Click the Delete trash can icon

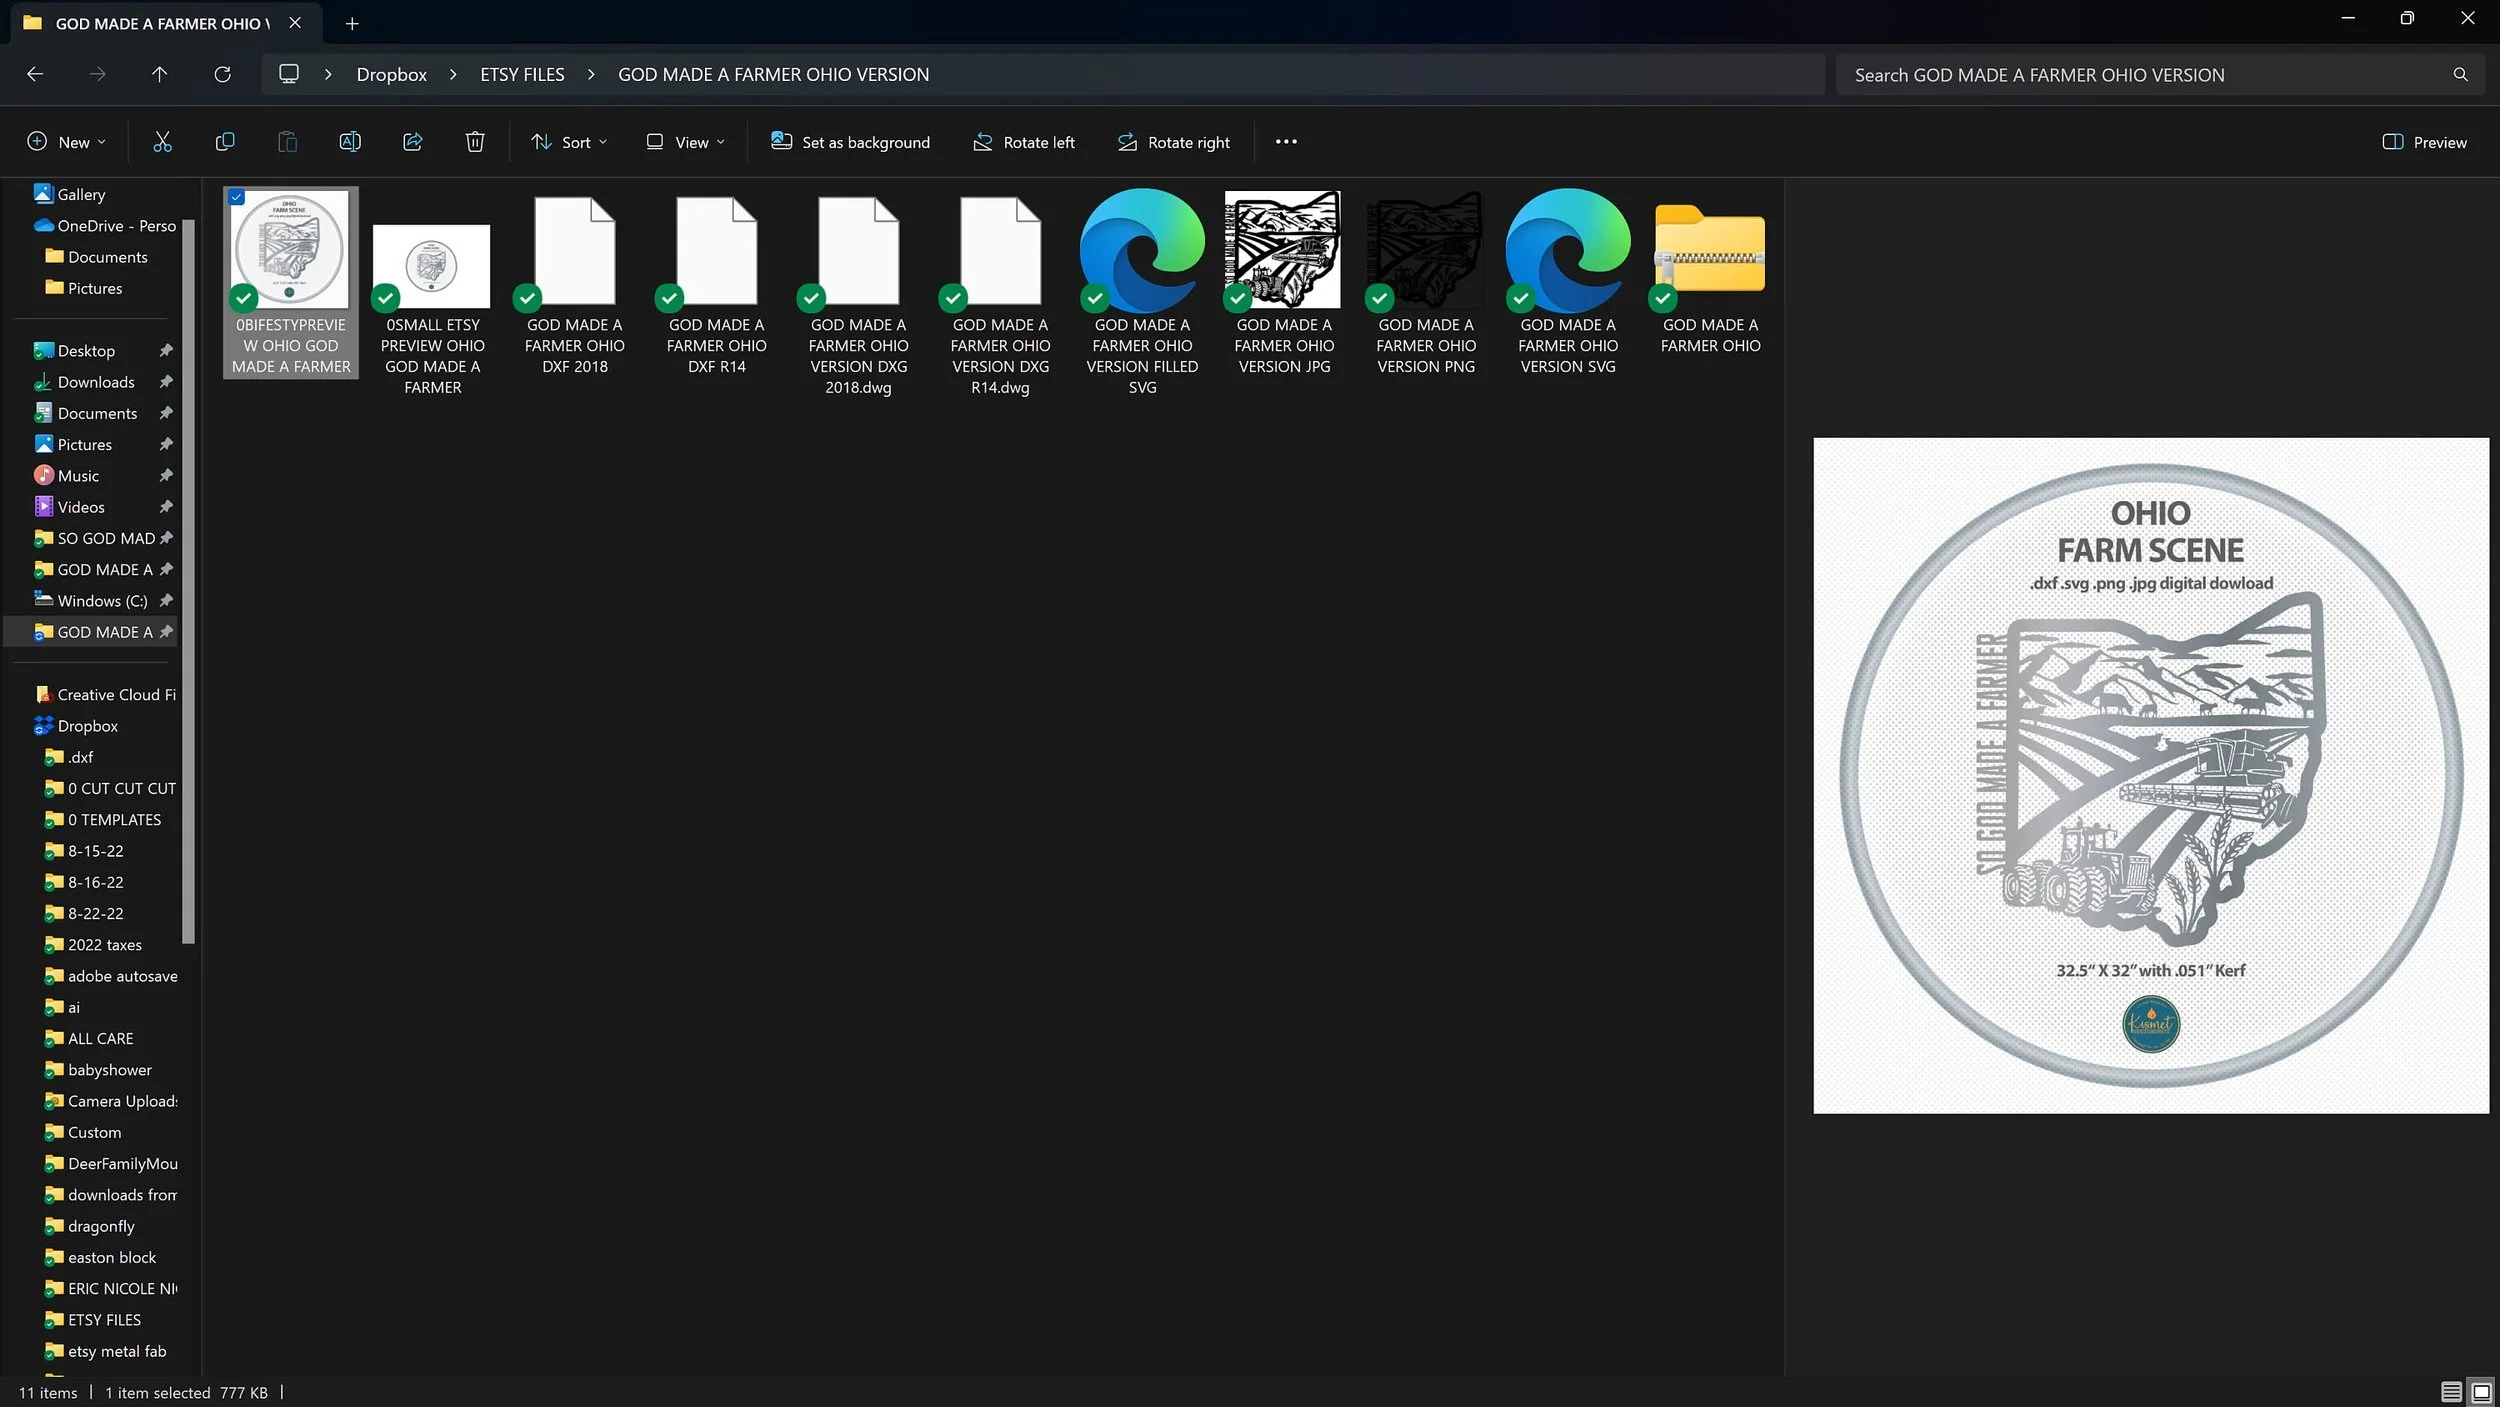tap(475, 142)
